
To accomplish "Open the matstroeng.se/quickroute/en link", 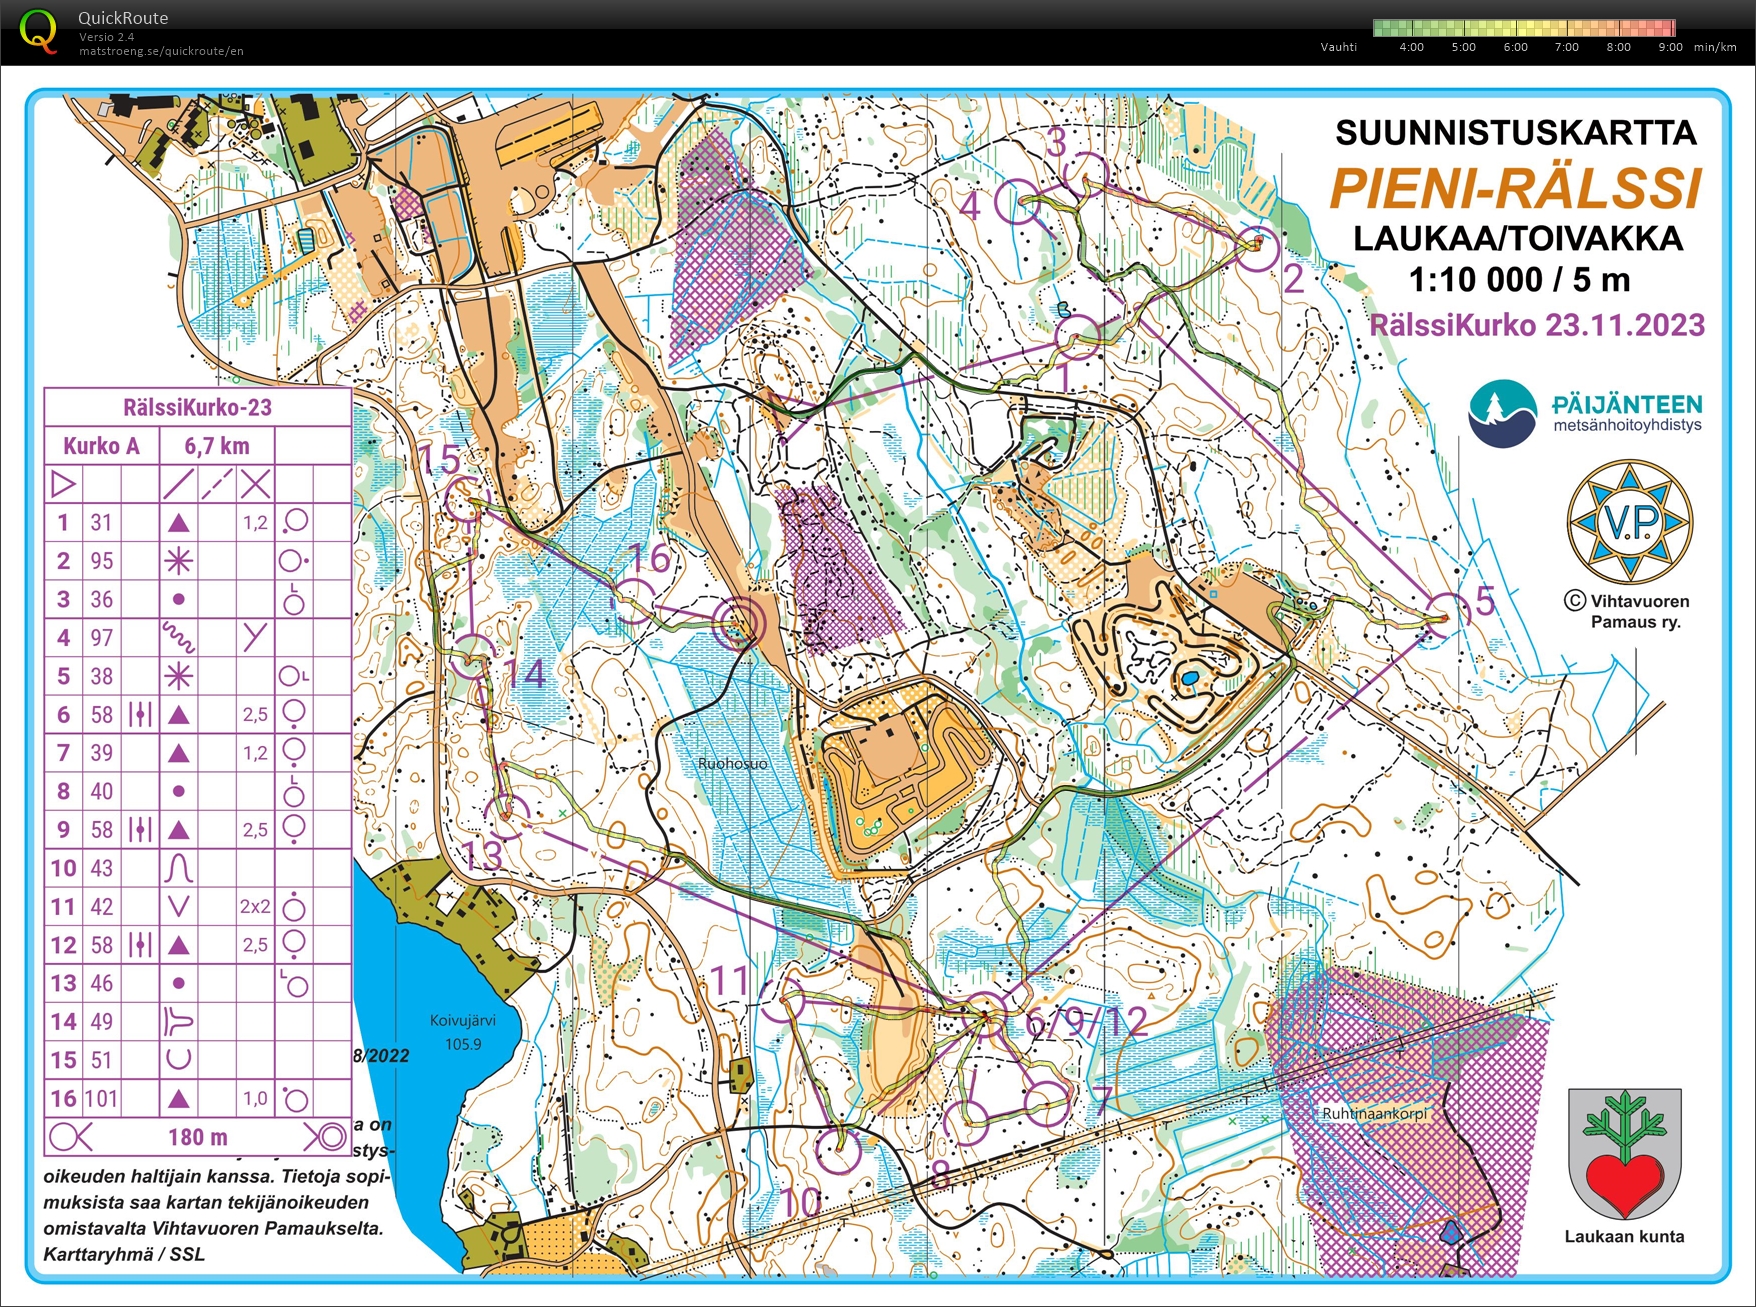I will pyautogui.click(x=161, y=51).
